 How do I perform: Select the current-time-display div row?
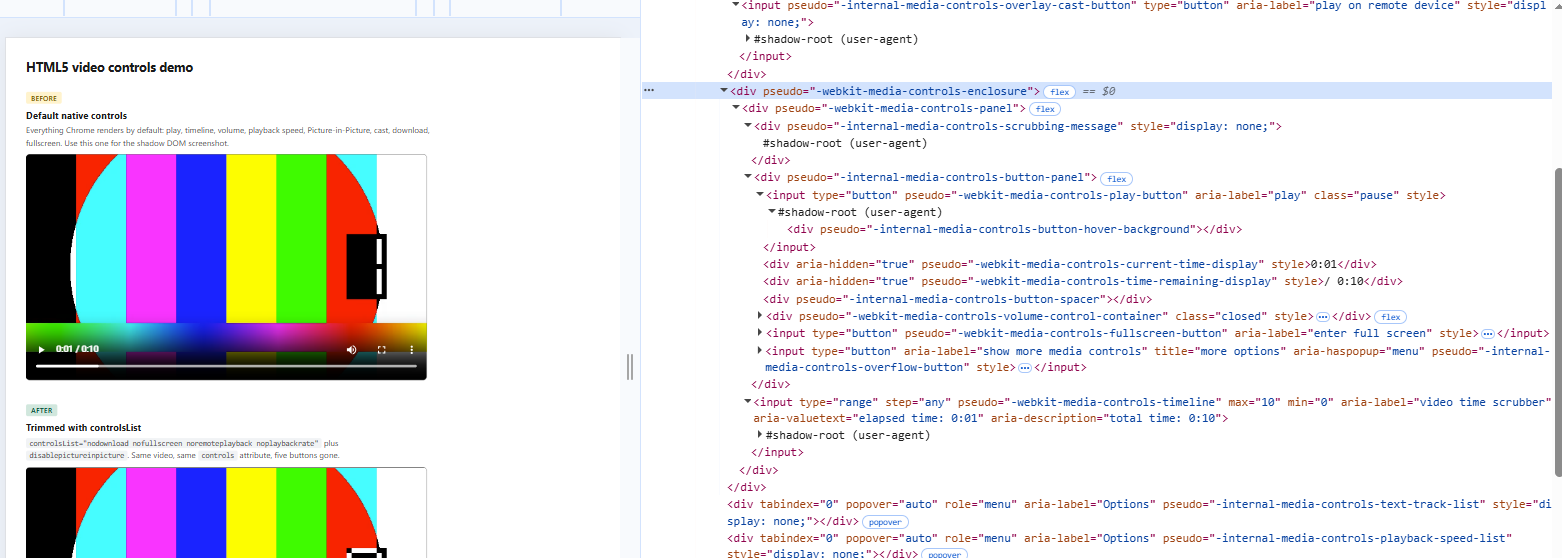click(x=1070, y=264)
